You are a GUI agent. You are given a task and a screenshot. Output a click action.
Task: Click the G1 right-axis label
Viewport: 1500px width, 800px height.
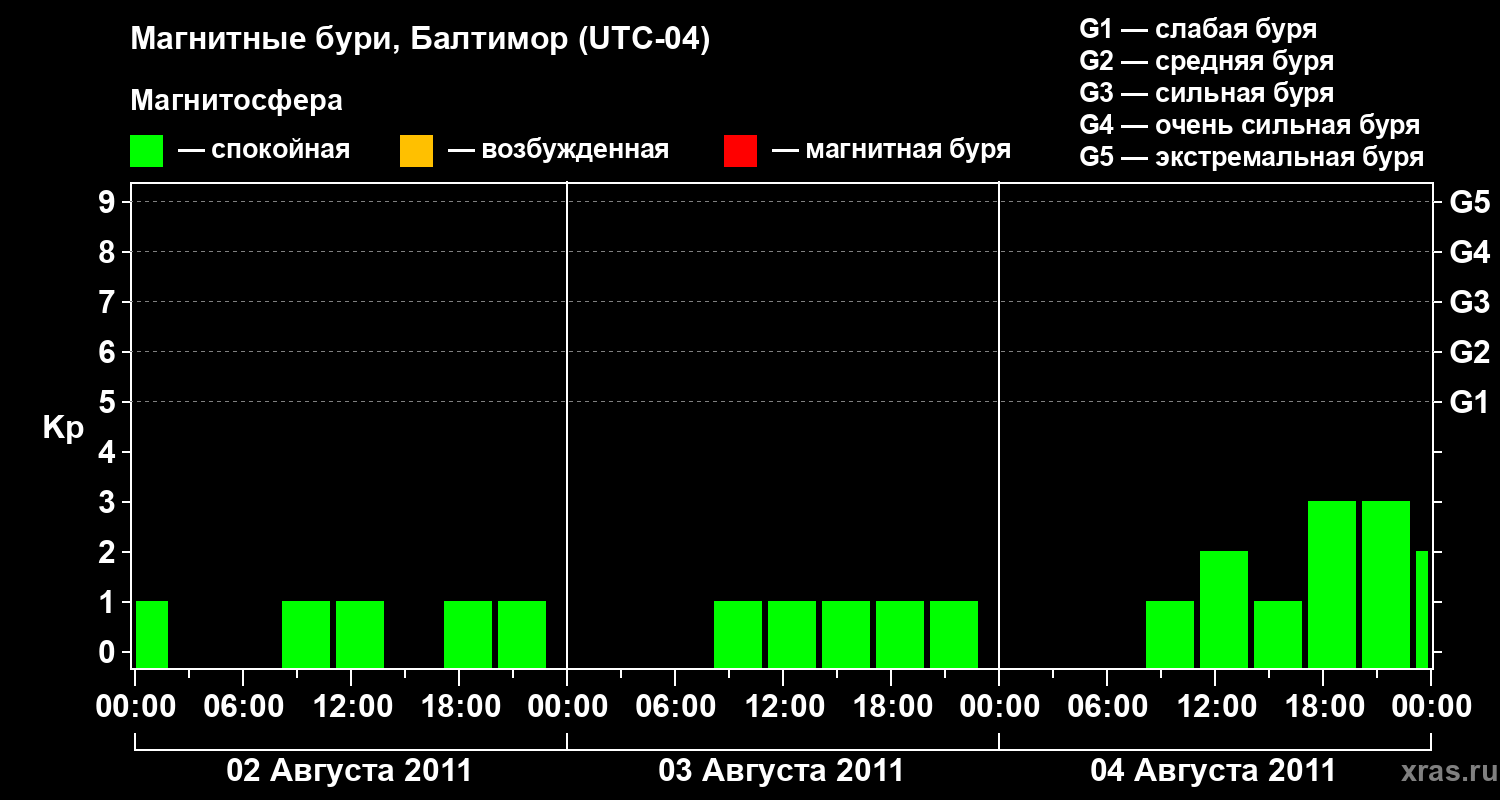pyautogui.click(x=1469, y=402)
